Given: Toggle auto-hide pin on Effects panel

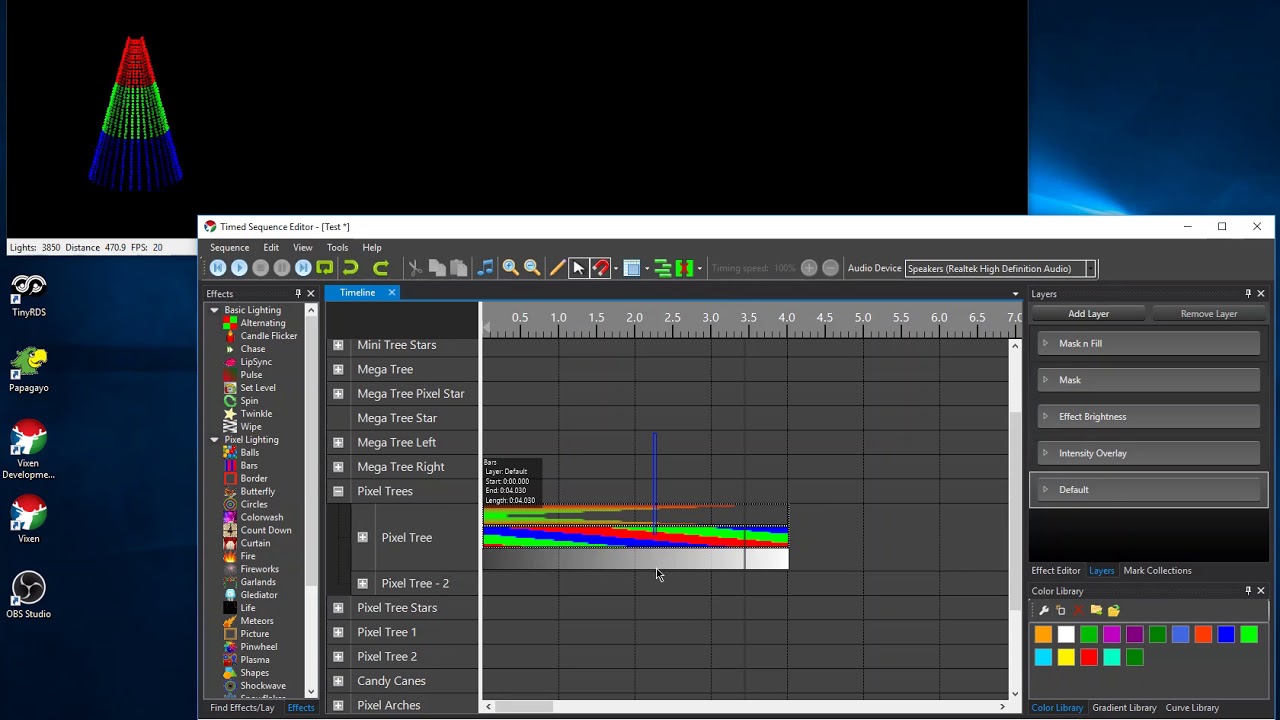Looking at the screenshot, I should [x=297, y=294].
